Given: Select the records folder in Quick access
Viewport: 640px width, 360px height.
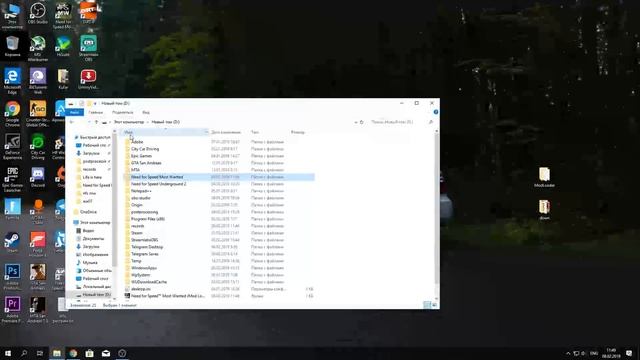Looking at the screenshot, I should tap(89, 169).
